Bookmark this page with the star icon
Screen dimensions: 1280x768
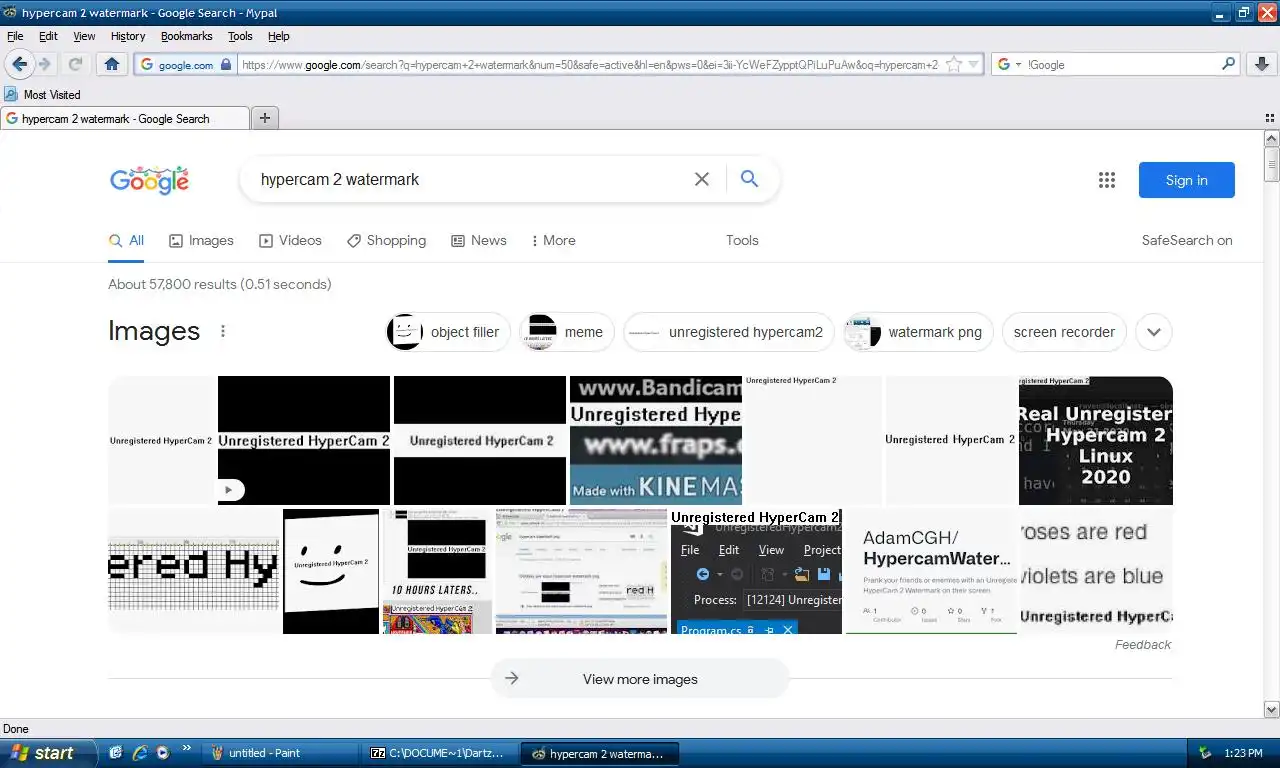(x=953, y=64)
